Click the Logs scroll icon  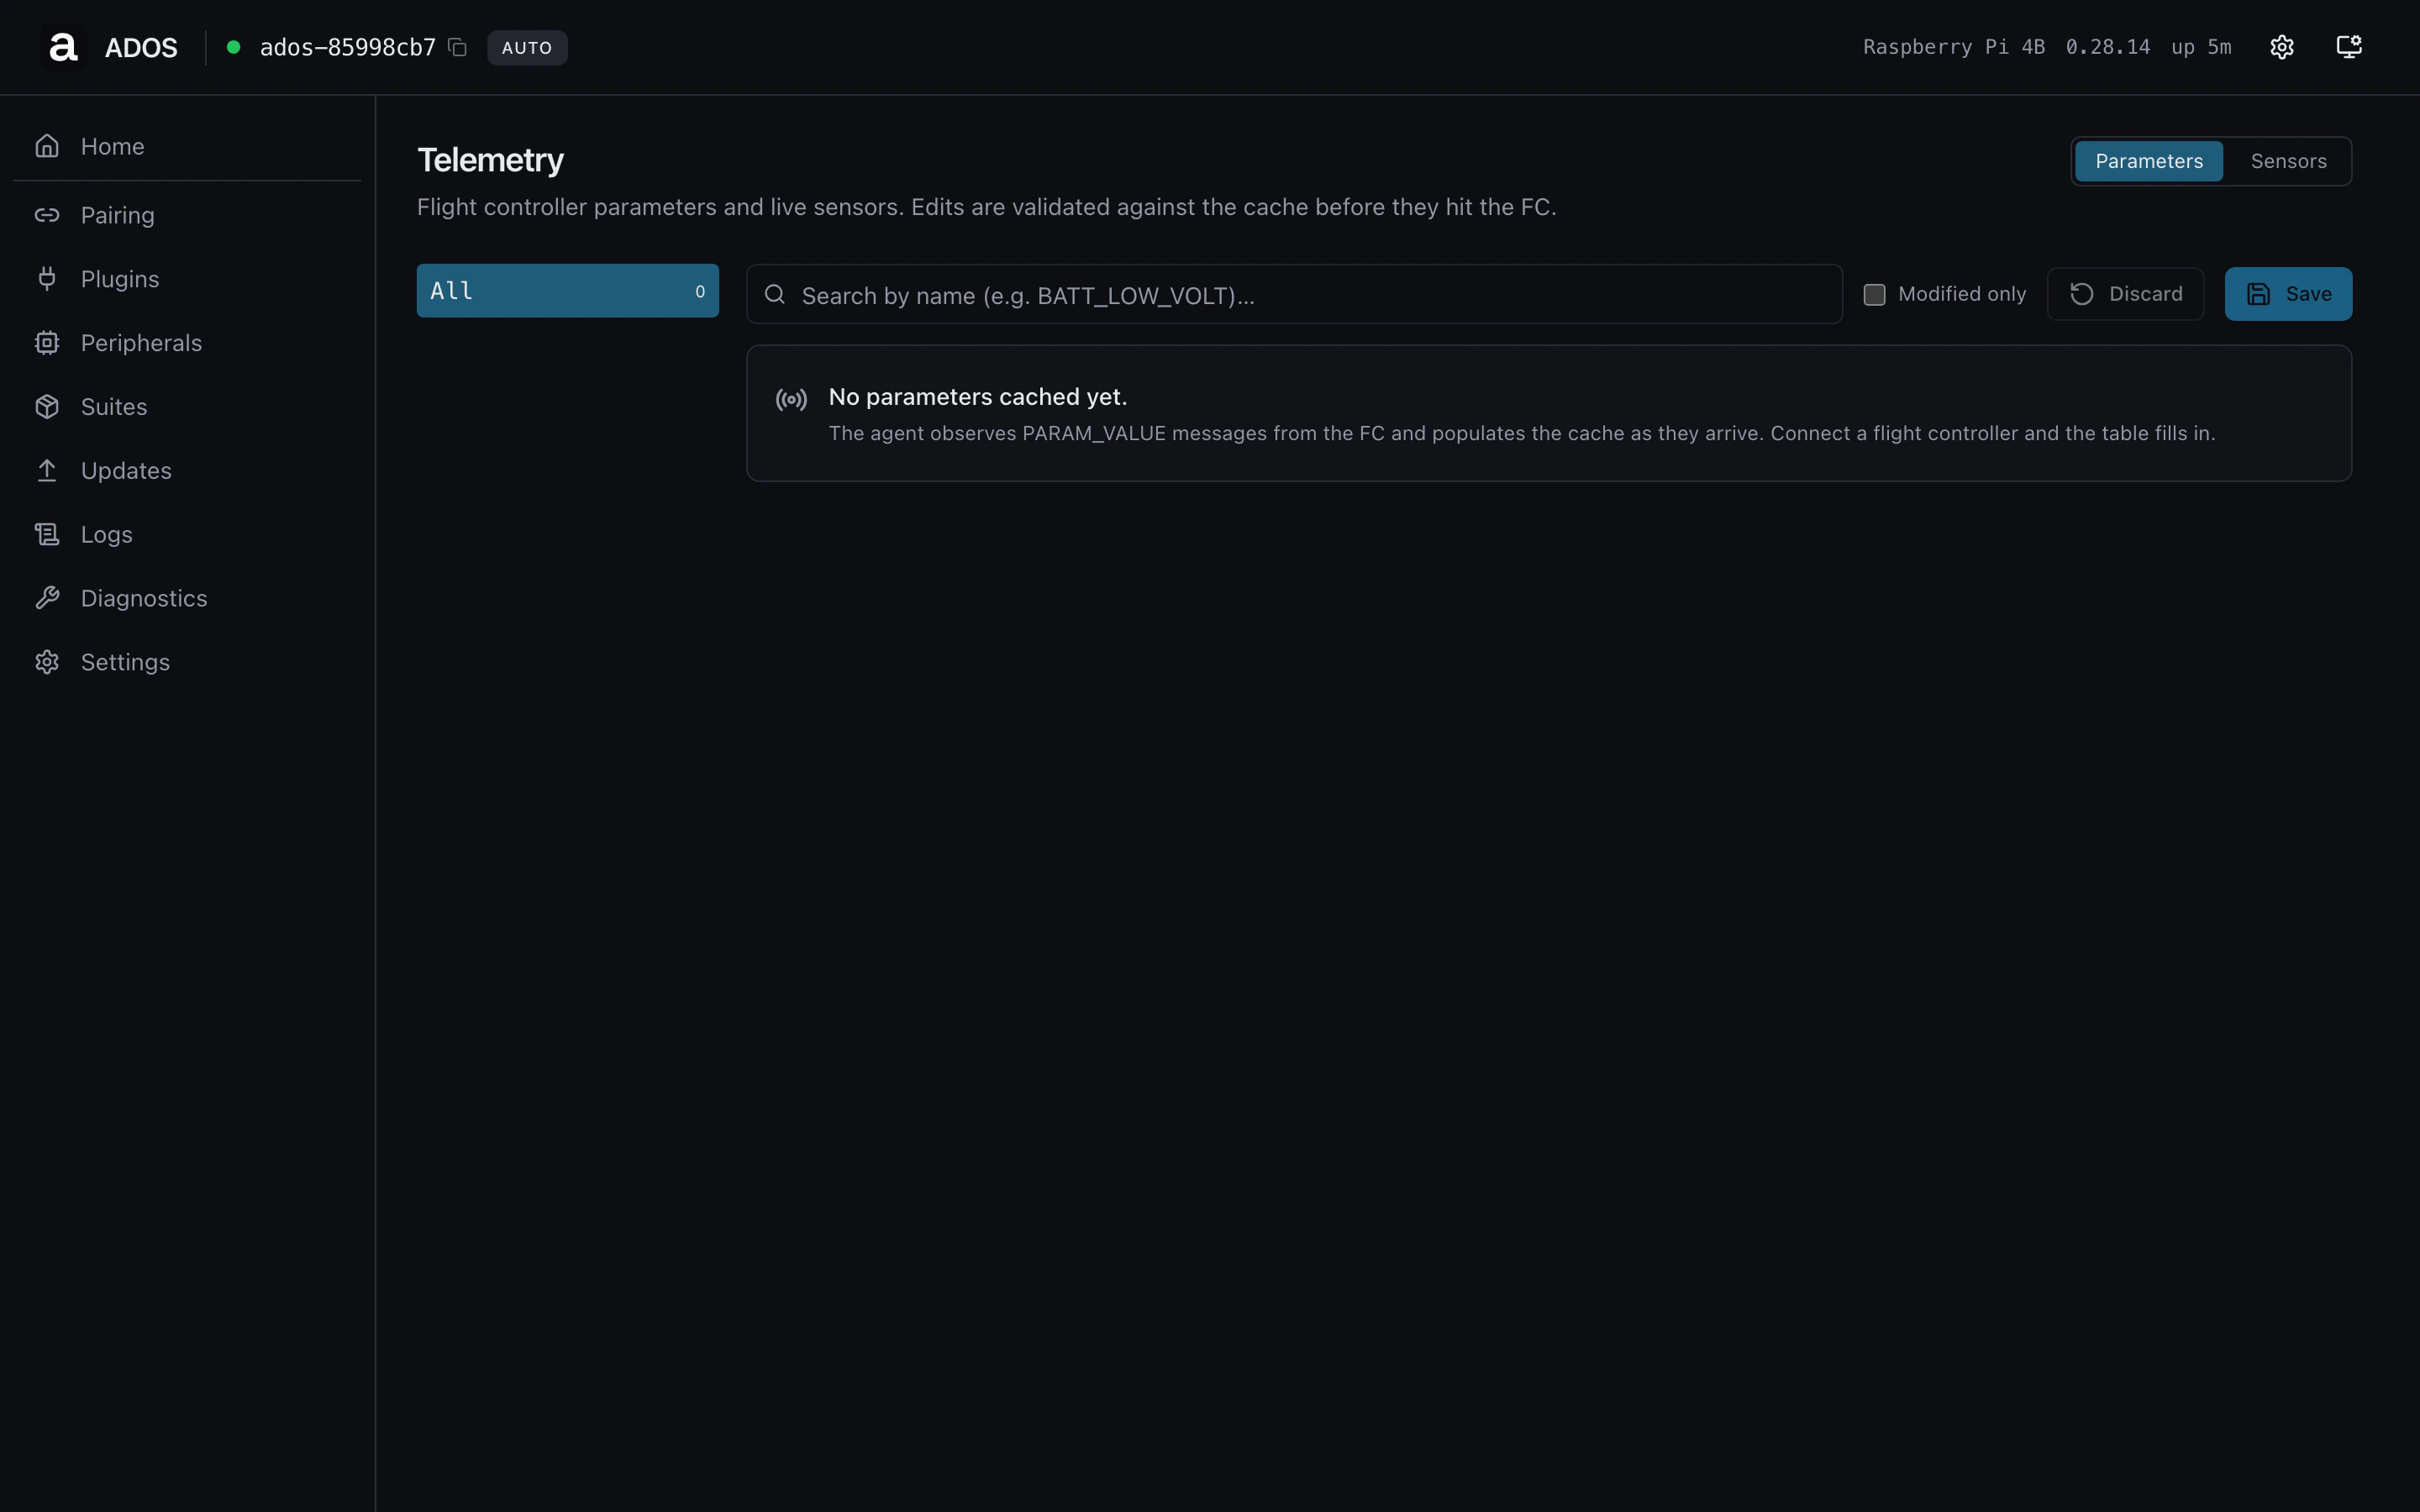[x=47, y=534]
